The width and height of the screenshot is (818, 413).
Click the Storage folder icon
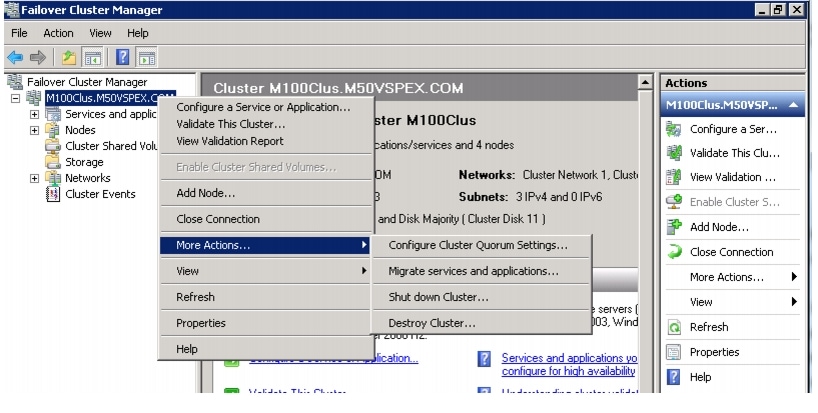pos(53,162)
